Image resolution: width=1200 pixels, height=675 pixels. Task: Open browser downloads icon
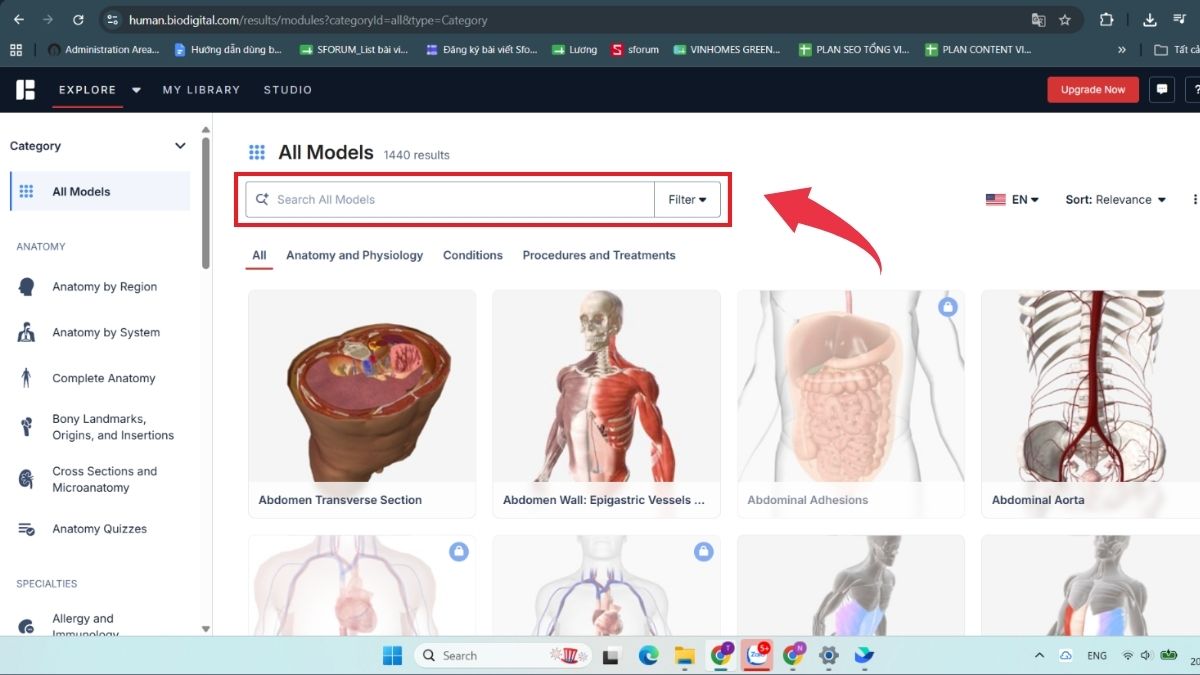[x=1150, y=19]
